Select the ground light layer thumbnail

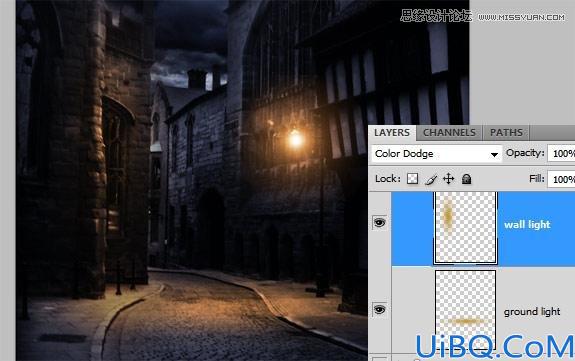[x=465, y=310]
